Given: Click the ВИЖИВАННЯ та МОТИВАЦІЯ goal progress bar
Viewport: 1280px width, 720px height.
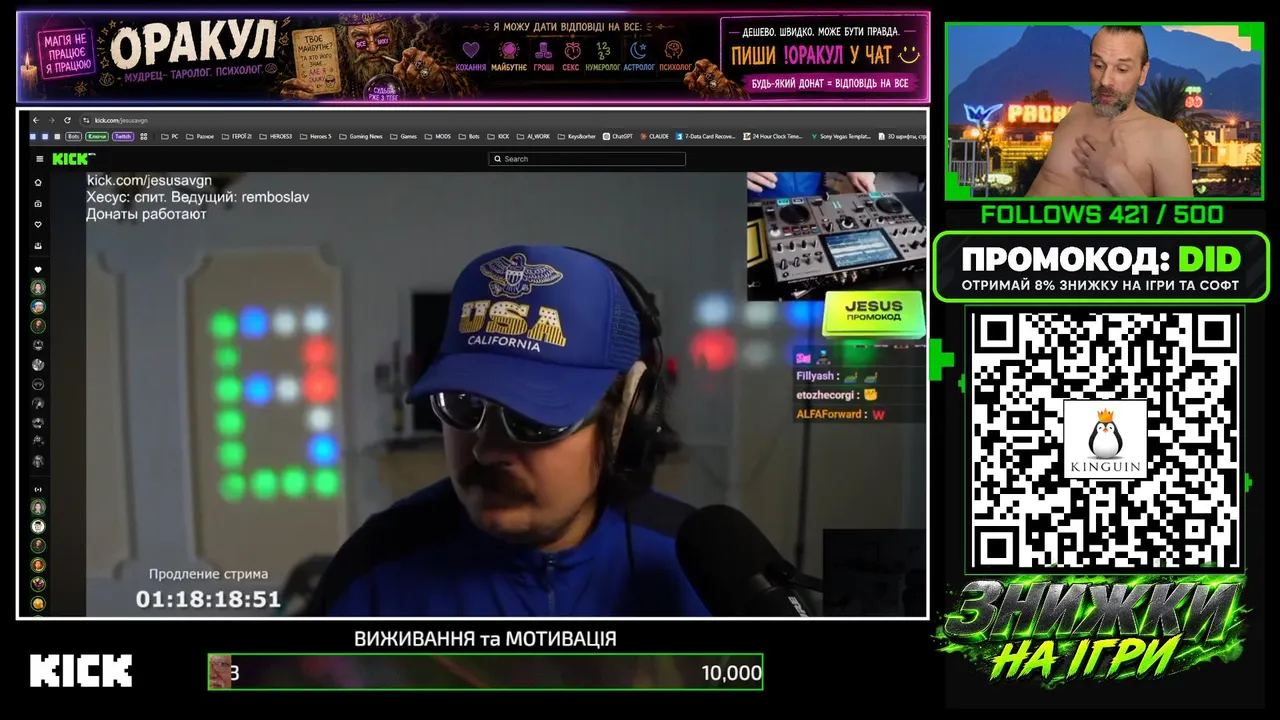Looking at the screenshot, I should 485,672.
